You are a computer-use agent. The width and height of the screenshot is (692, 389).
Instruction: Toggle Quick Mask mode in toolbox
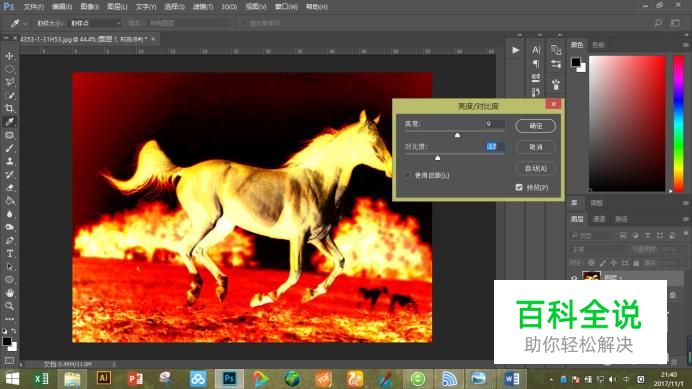[x=9, y=360]
